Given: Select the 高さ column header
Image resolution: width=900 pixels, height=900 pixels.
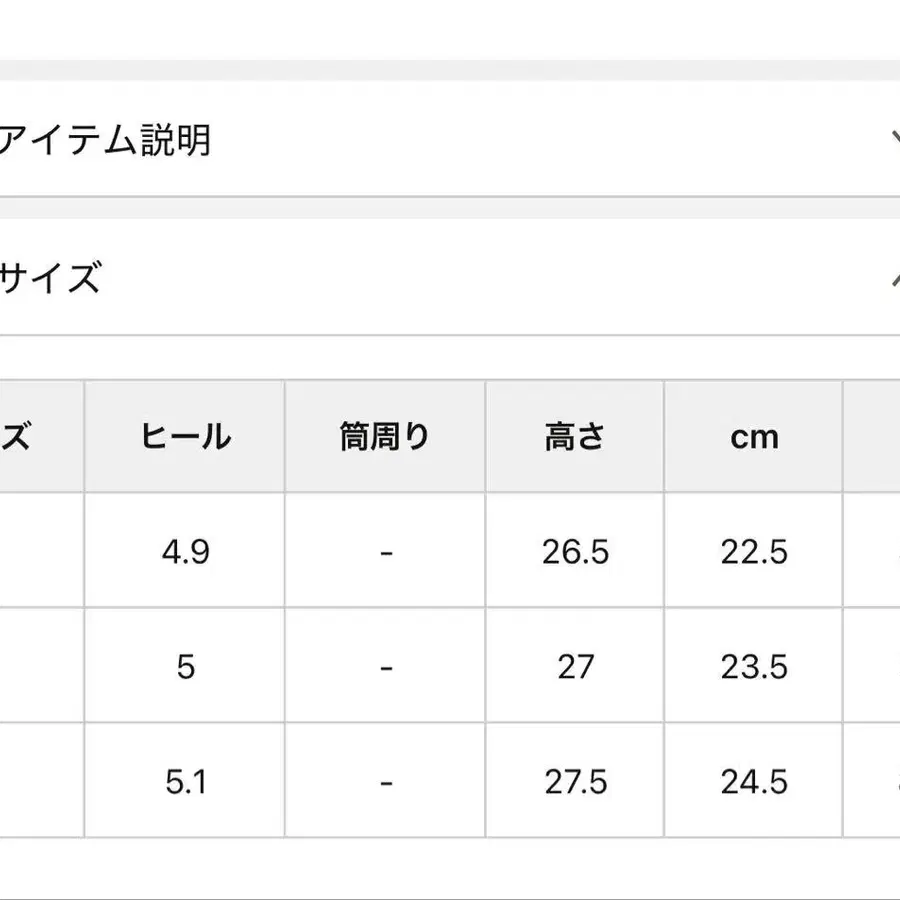Looking at the screenshot, I should (575, 437).
